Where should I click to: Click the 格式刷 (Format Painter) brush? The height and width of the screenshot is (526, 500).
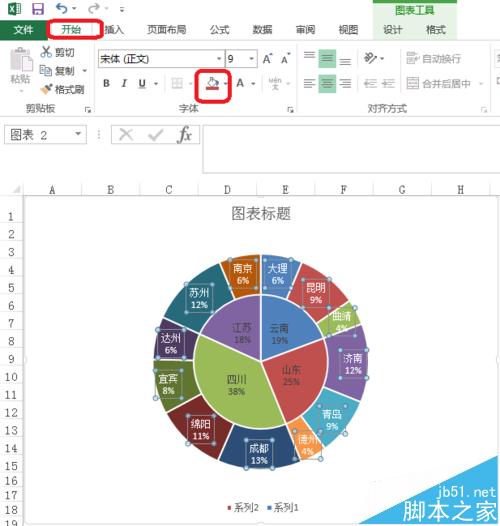62,90
